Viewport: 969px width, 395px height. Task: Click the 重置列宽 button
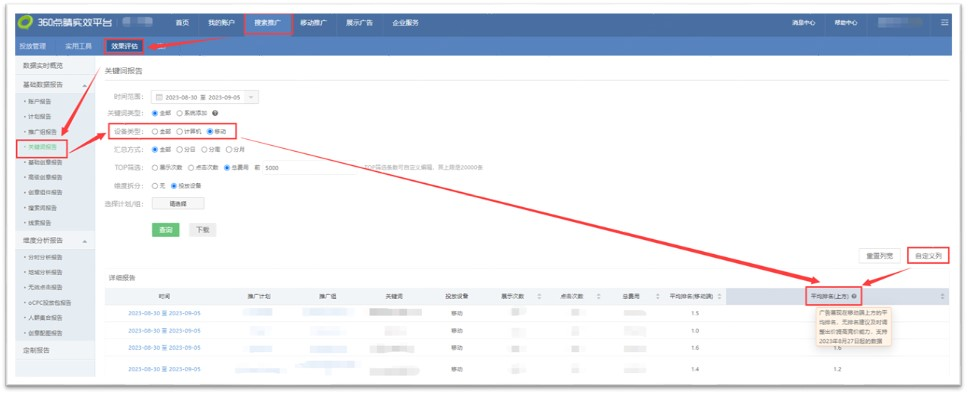point(879,255)
